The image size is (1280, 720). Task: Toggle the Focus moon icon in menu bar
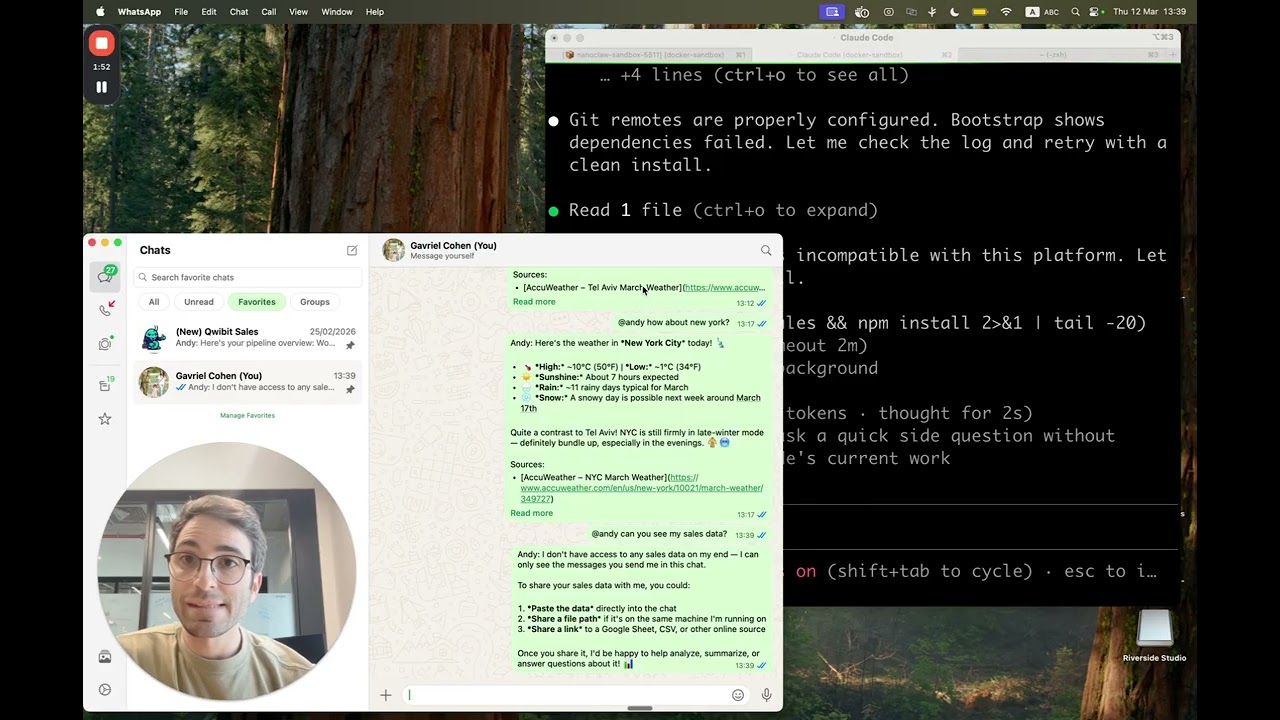954,12
